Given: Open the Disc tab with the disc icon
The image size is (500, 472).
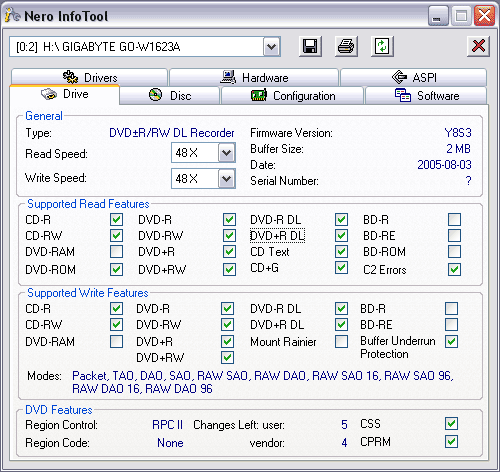Looking at the screenshot, I should pos(169,96).
